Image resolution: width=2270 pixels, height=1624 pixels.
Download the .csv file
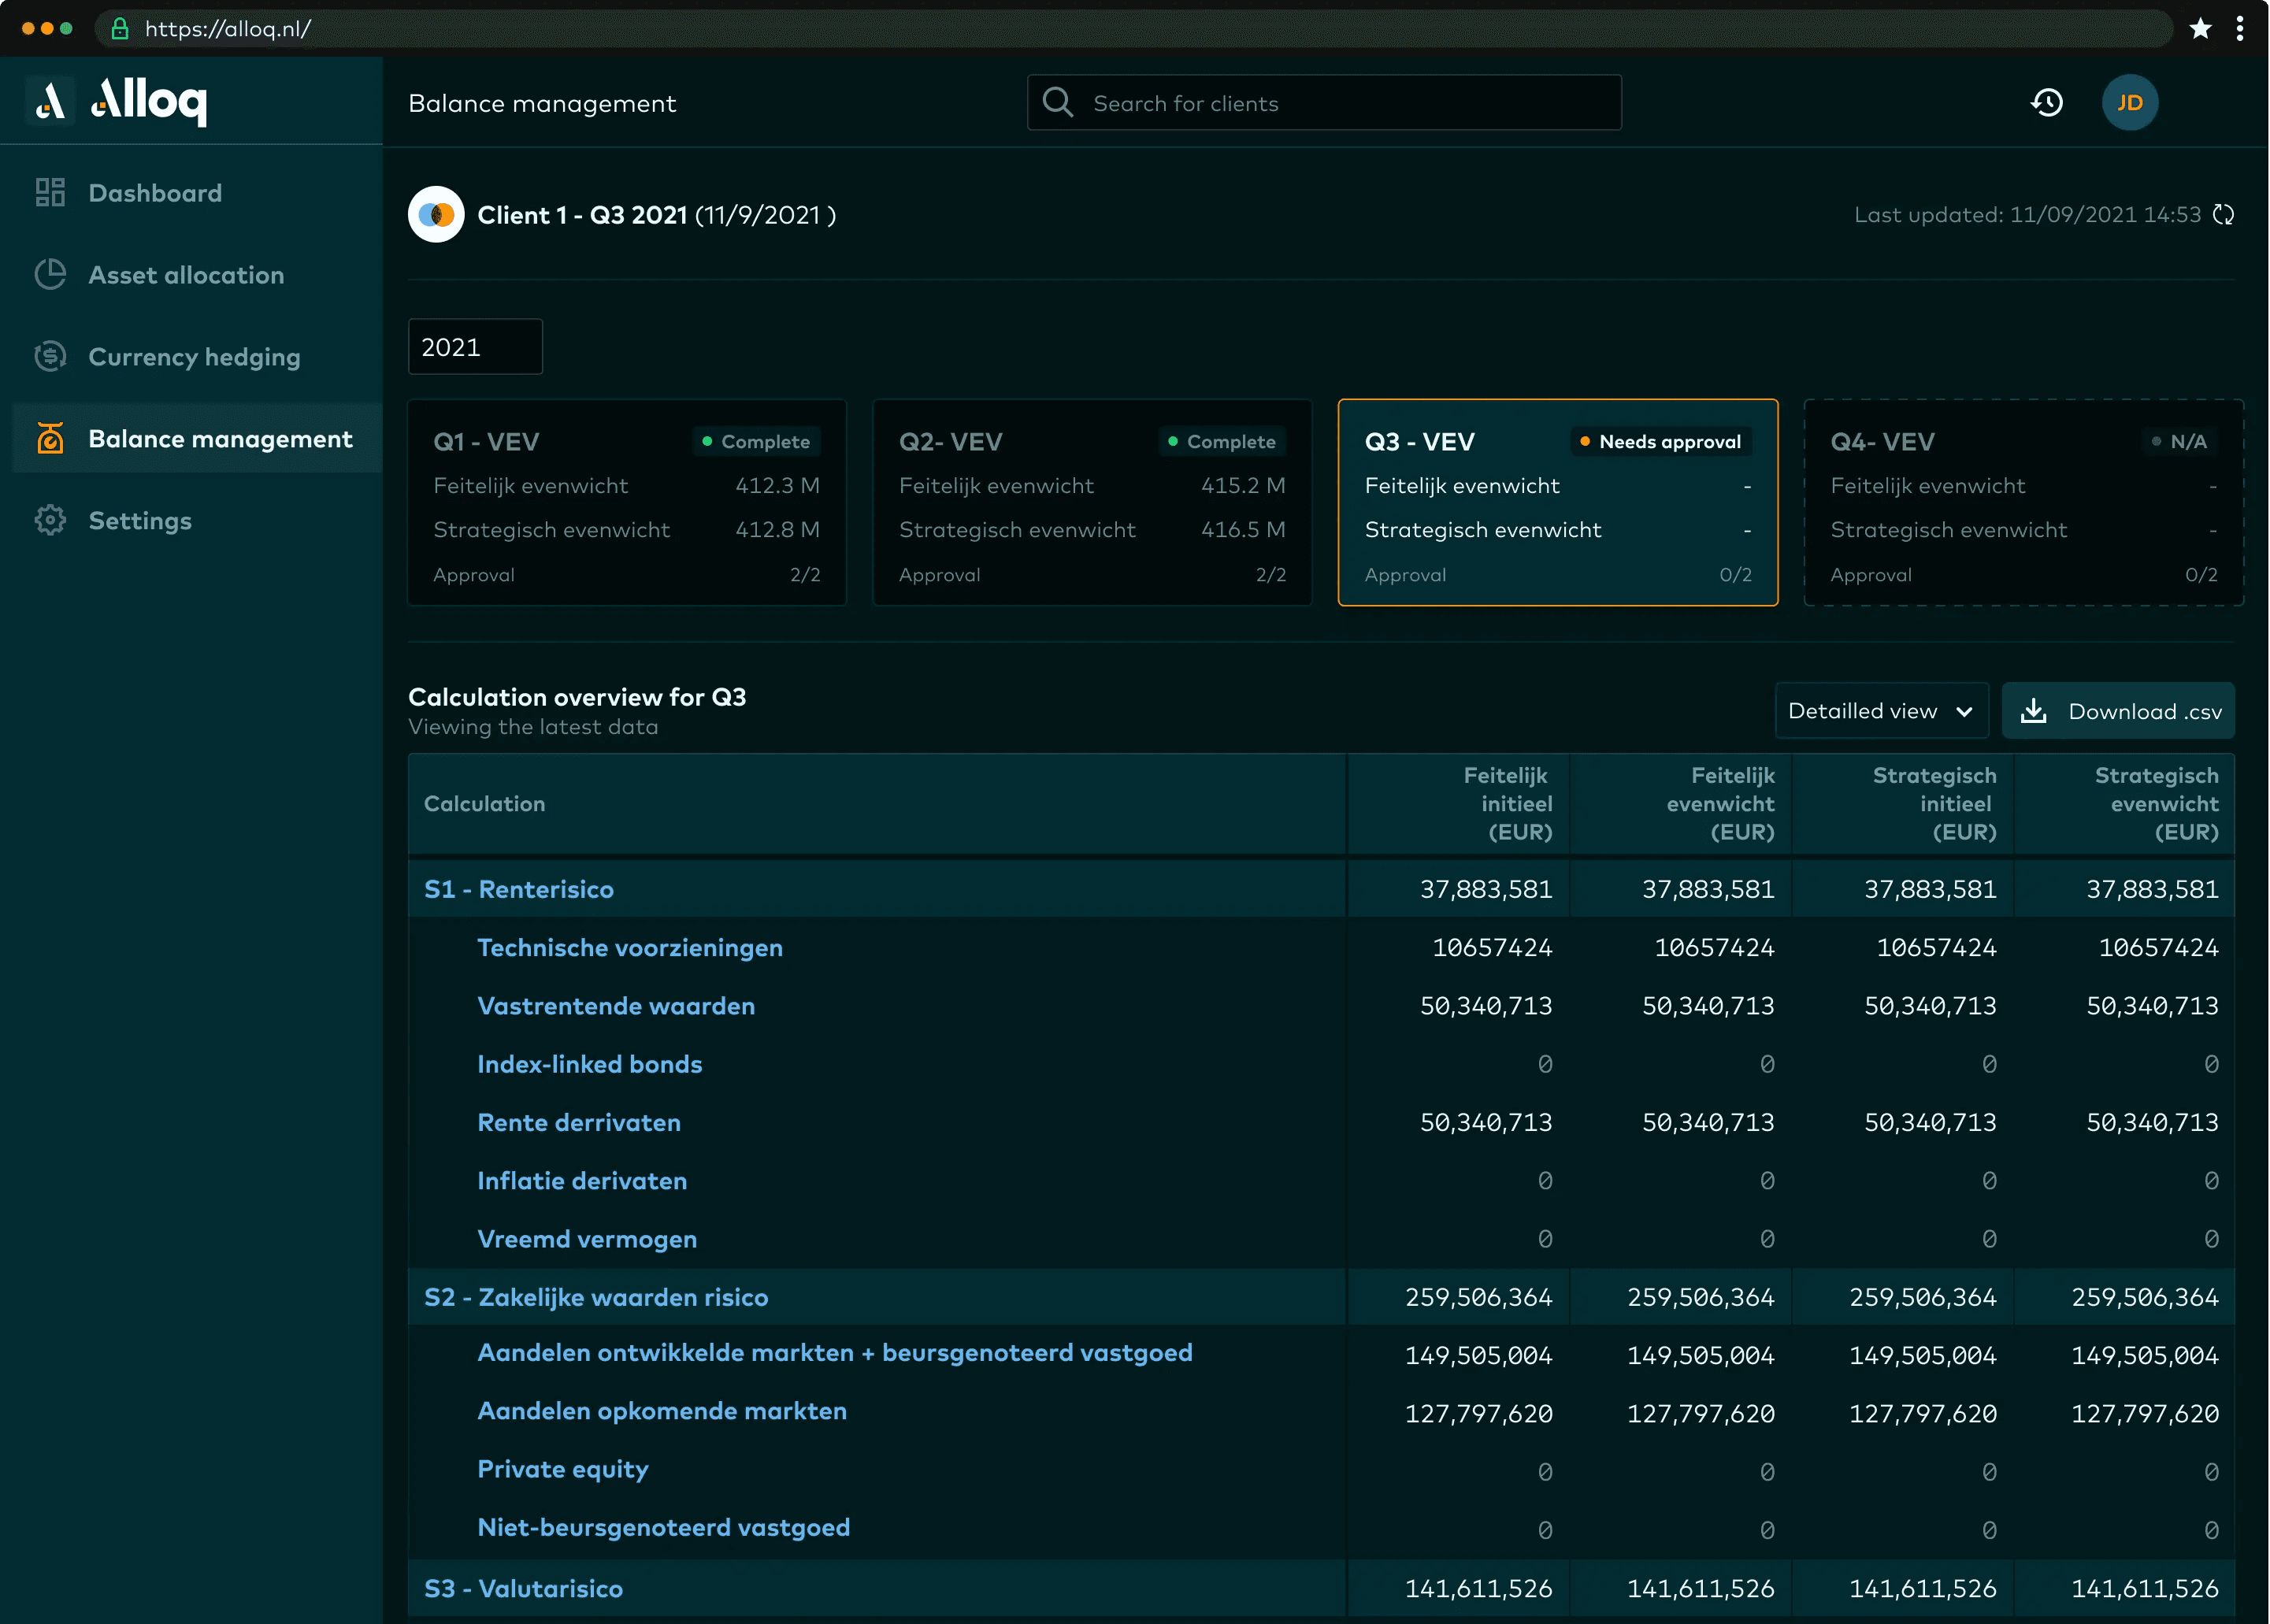pyautogui.click(x=2118, y=711)
